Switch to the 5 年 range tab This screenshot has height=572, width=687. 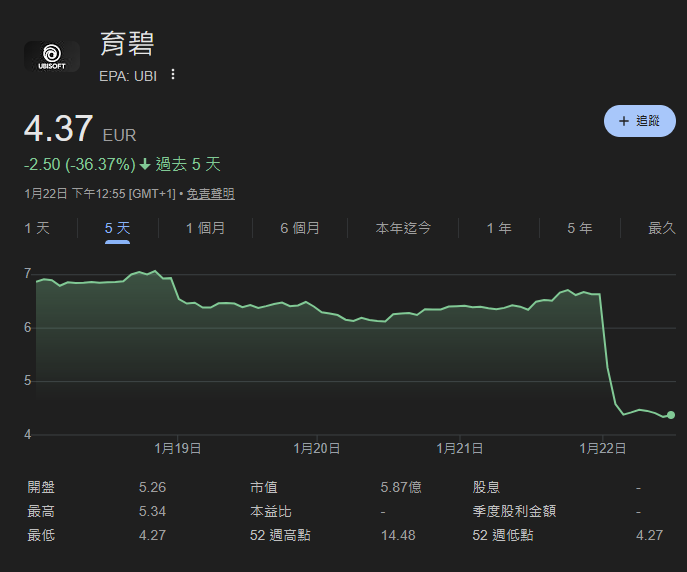tap(580, 228)
